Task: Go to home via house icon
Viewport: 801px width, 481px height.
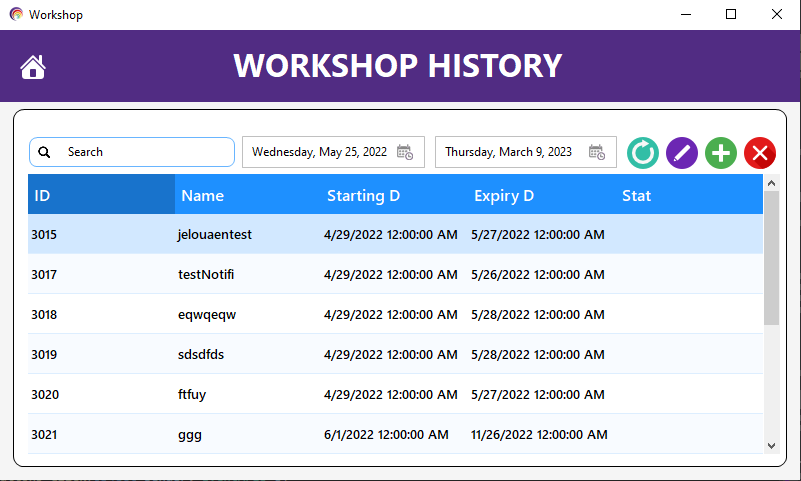Action: [x=33, y=67]
